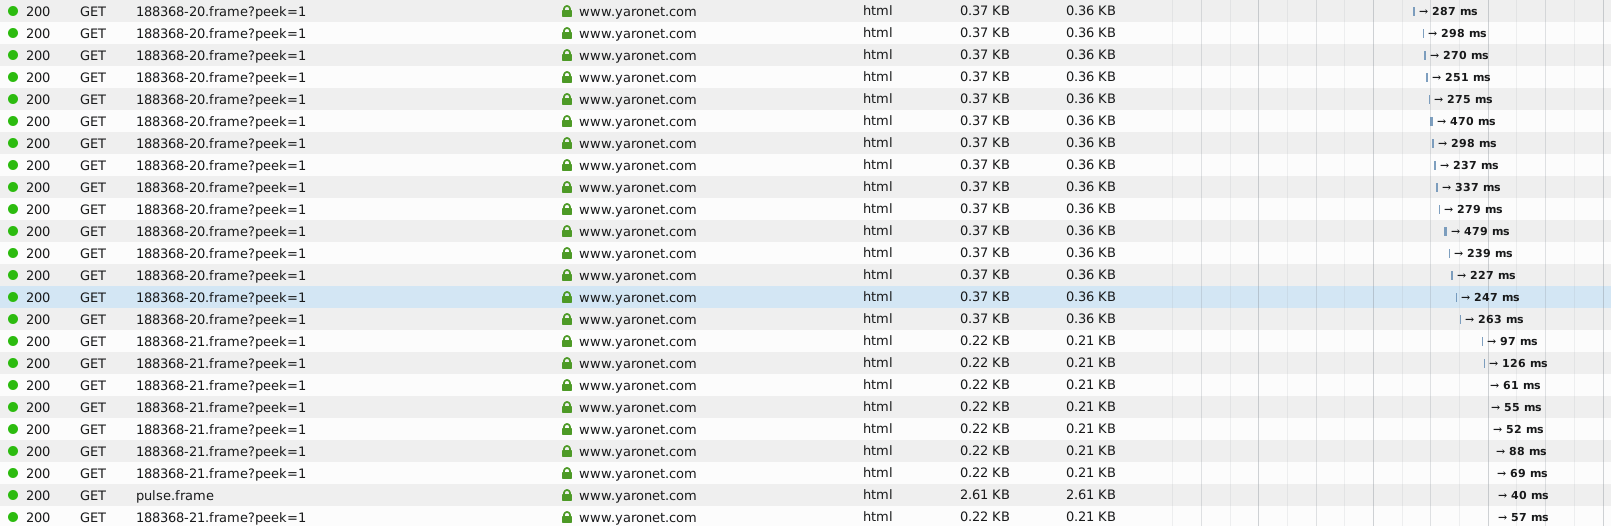Select the highlighted 188368-20.frame request taking 247 ms

pyautogui.click(x=221, y=297)
